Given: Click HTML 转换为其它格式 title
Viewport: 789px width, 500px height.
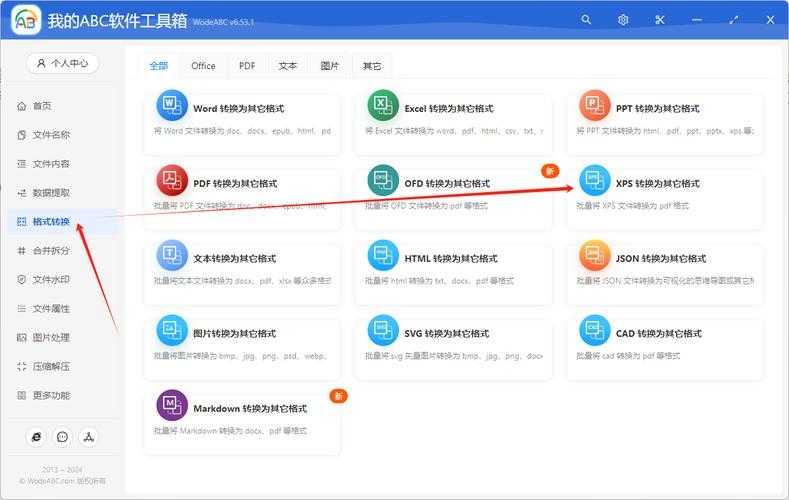Looking at the screenshot, I should 451,259.
